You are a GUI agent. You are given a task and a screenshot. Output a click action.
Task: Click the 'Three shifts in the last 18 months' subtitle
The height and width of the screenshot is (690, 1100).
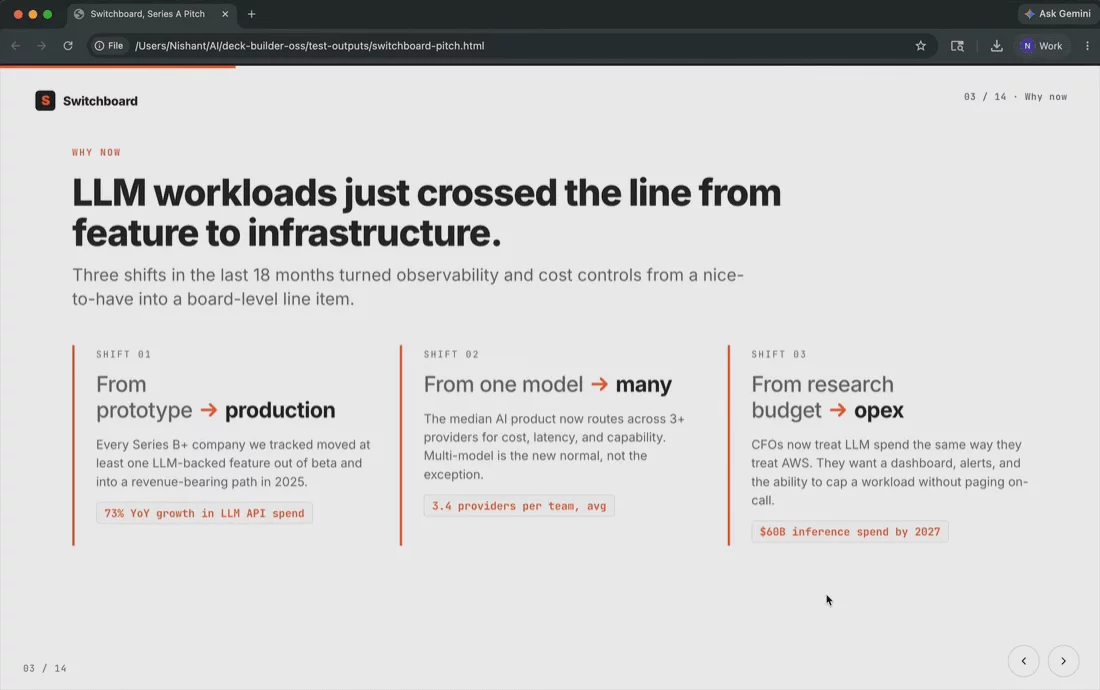(x=408, y=287)
